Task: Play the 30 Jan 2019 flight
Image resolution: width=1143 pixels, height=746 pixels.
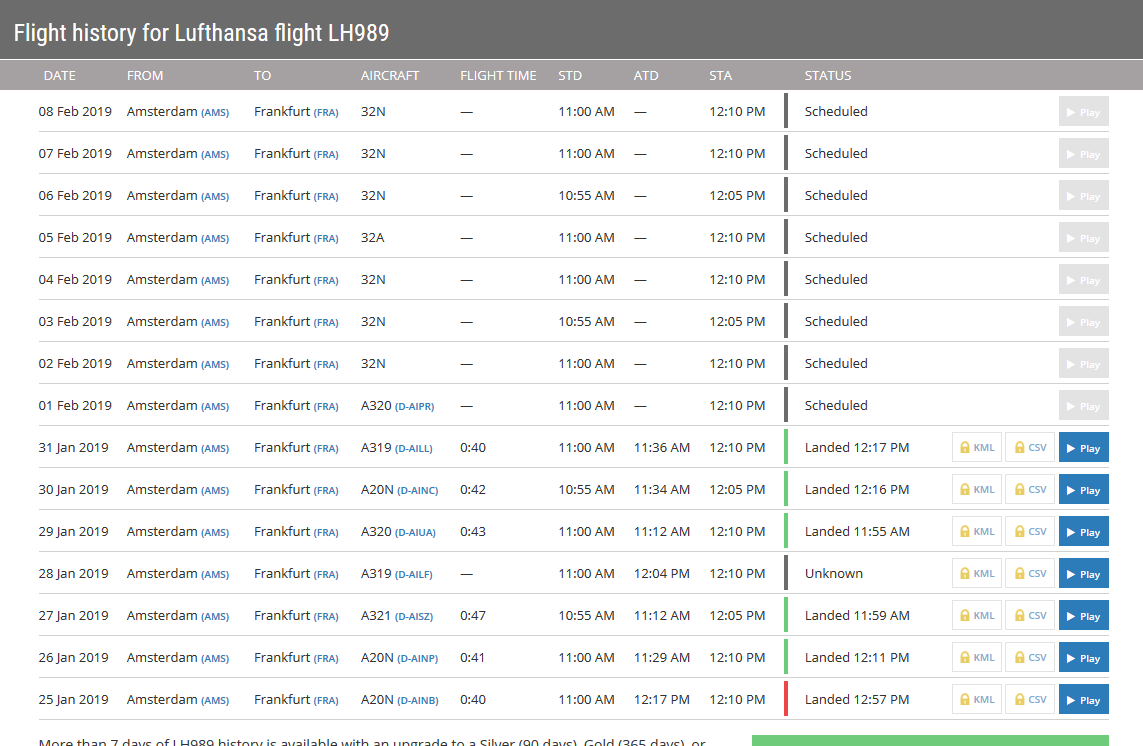Action: [1083, 490]
